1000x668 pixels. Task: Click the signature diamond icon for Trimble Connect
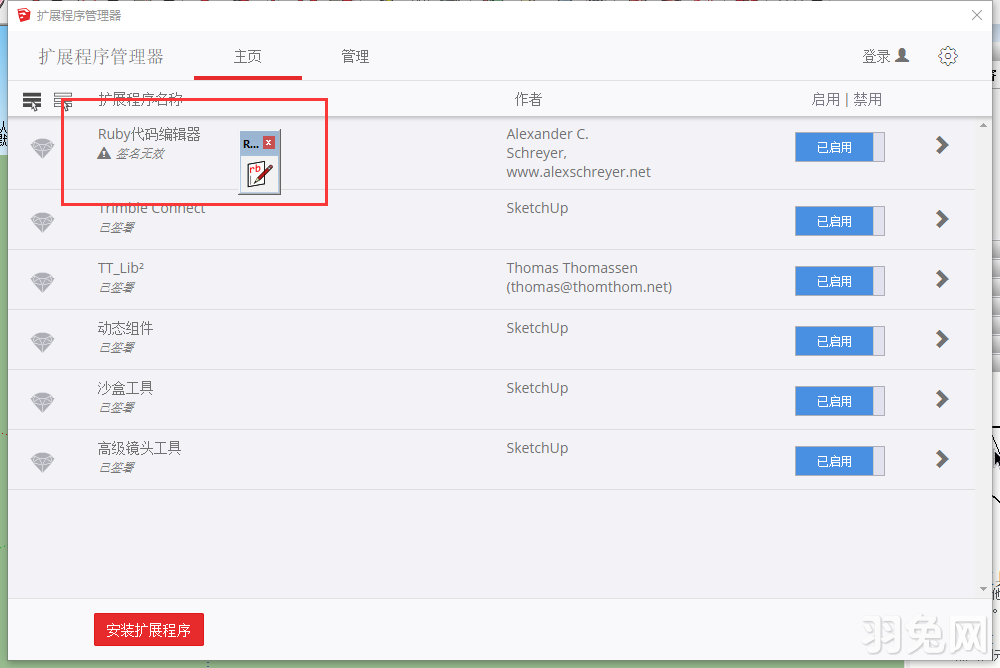[42, 220]
